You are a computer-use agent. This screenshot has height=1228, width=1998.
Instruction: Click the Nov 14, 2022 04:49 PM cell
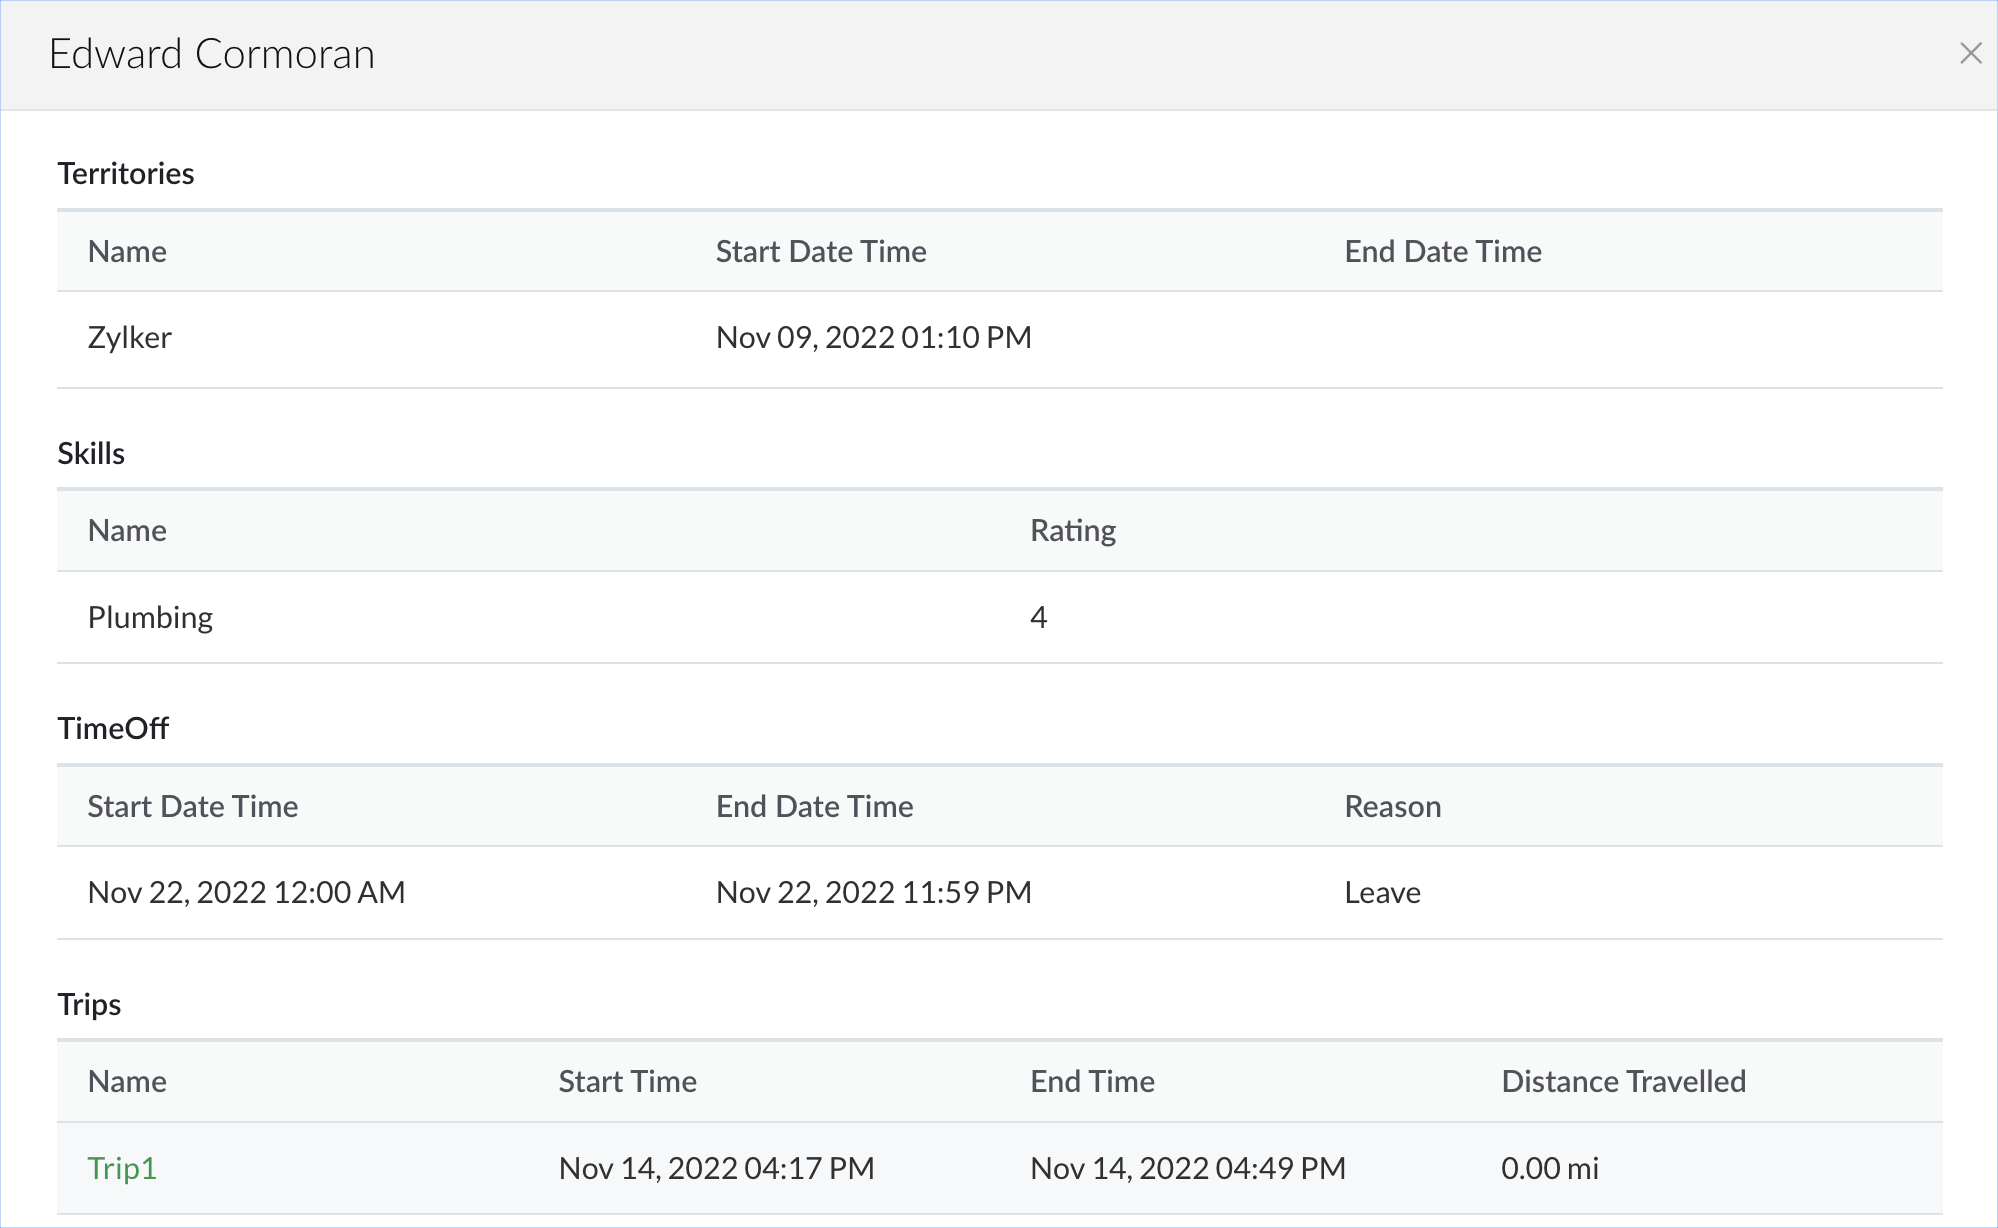[1187, 1168]
